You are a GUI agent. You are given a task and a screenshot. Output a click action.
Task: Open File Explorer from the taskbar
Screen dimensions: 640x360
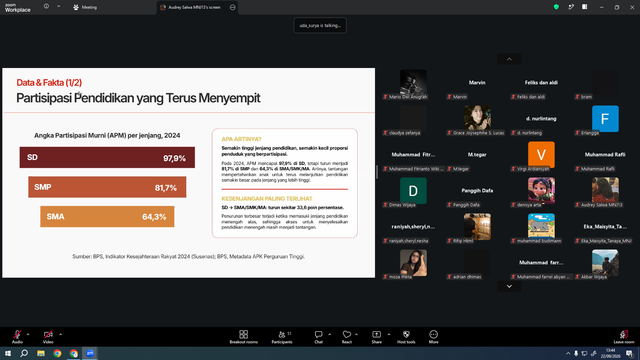(41, 353)
